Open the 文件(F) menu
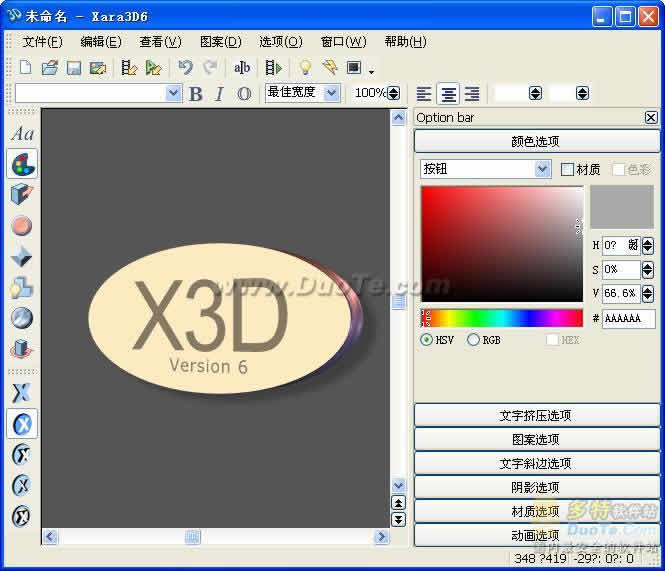 click(x=42, y=42)
